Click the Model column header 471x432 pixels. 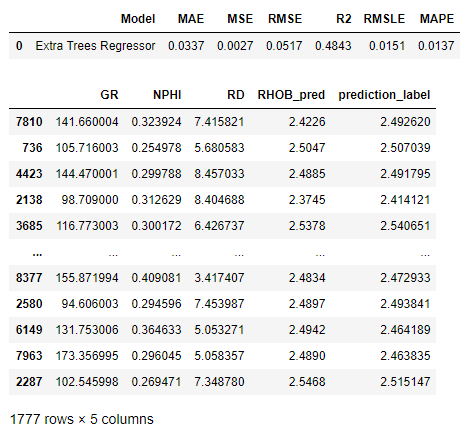(138, 19)
